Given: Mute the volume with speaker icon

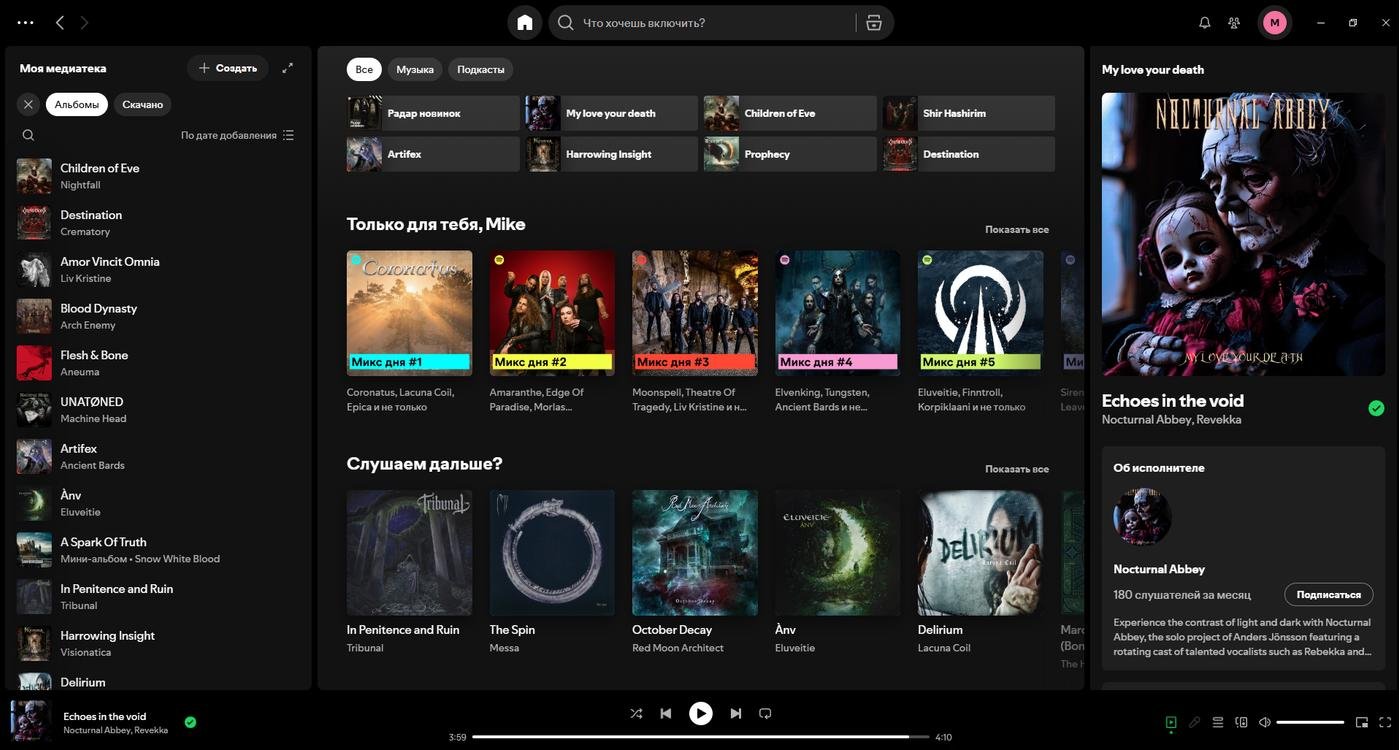Looking at the screenshot, I should pyautogui.click(x=1265, y=722).
